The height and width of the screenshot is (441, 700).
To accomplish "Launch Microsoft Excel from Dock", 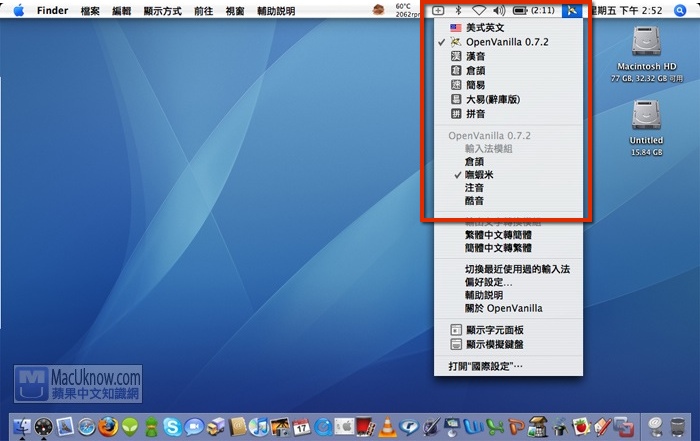I will pos(496,427).
